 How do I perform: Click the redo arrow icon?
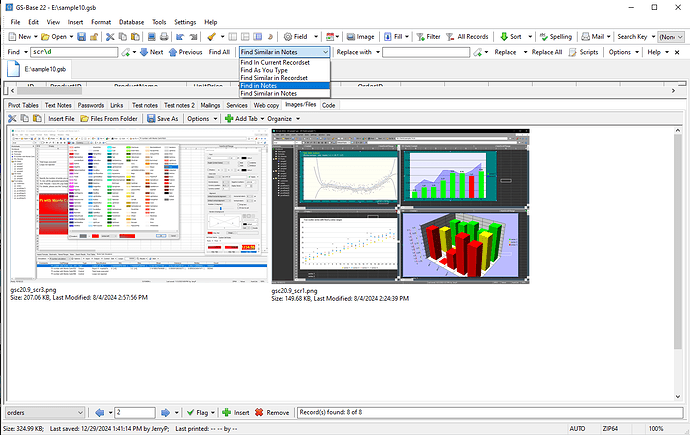tap(193, 37)
